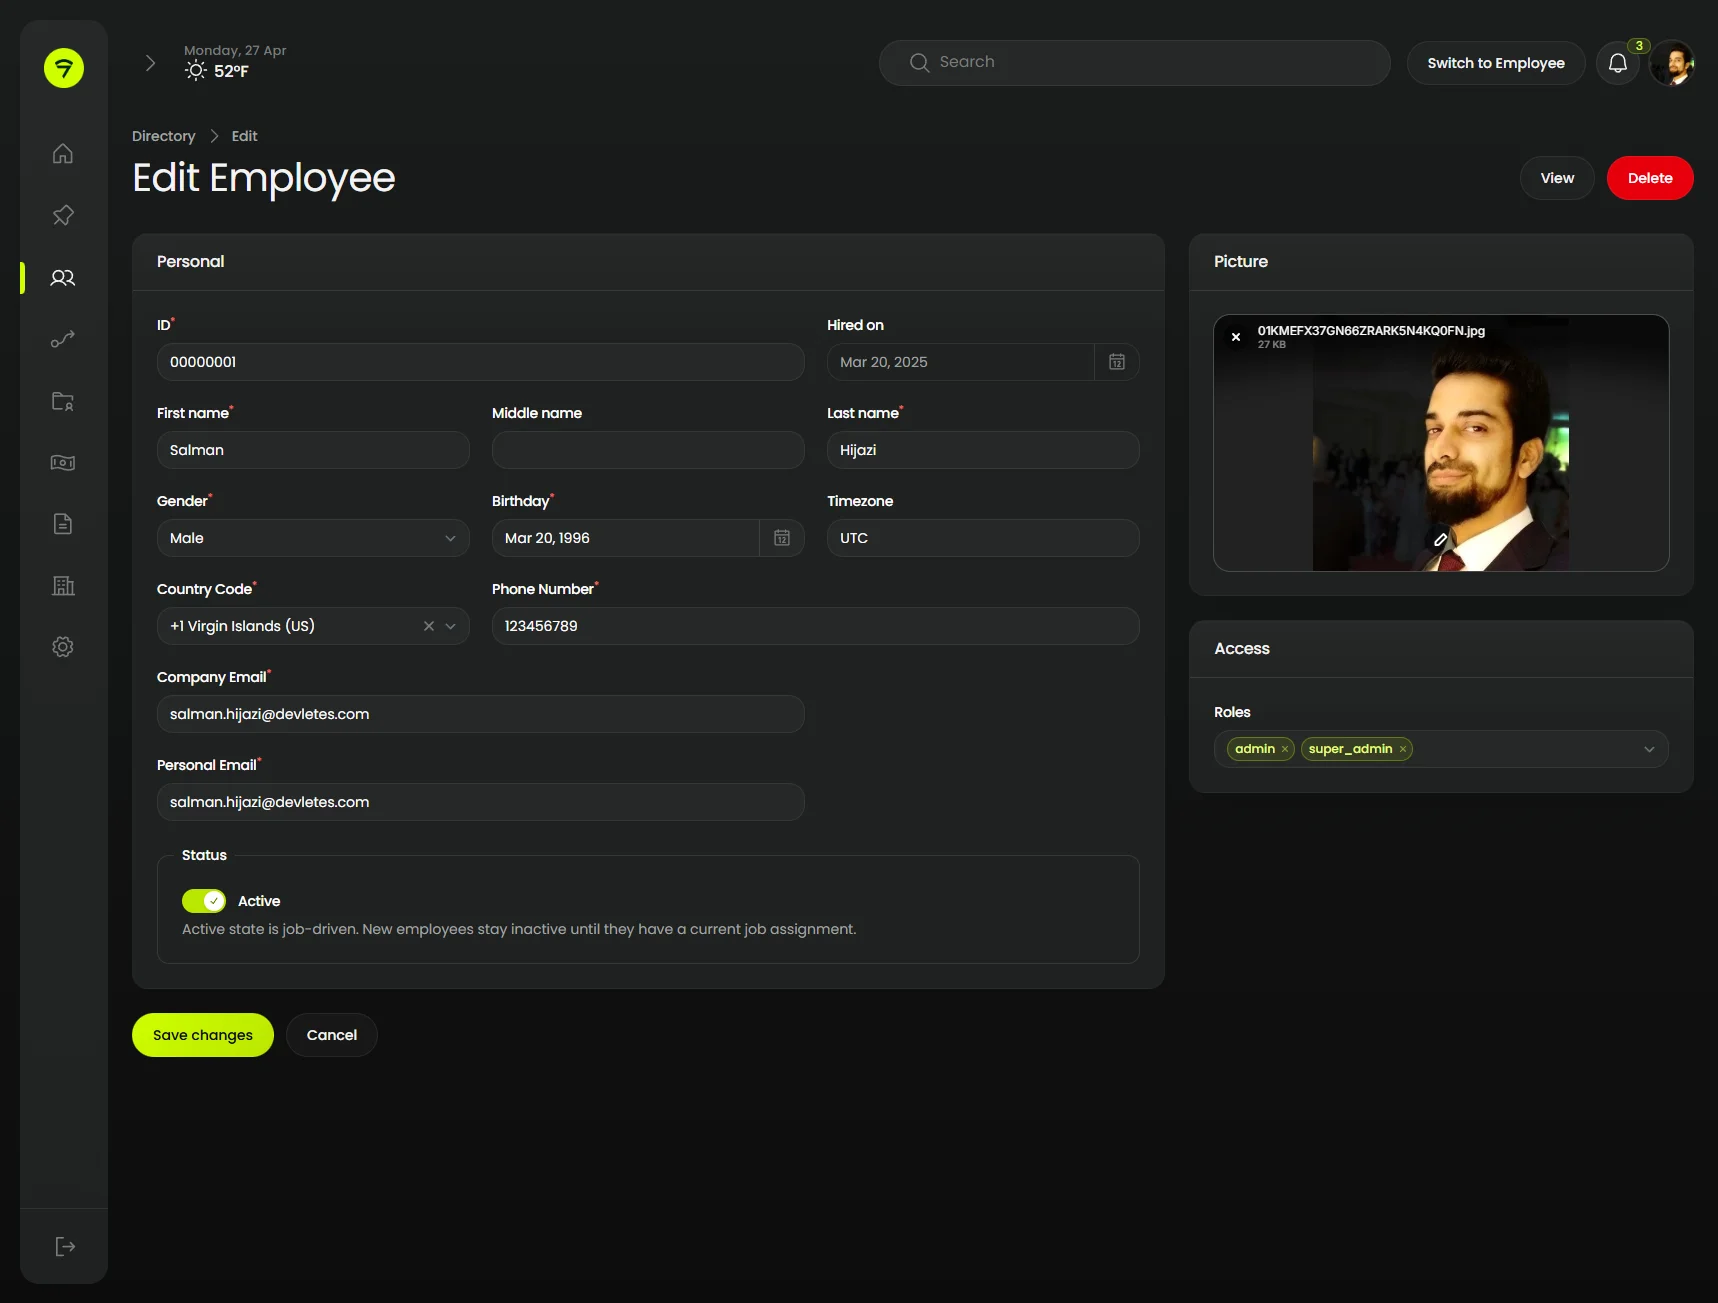
Task: Click the logout icon at sidebar bottom
Action: click(64, 1246)
